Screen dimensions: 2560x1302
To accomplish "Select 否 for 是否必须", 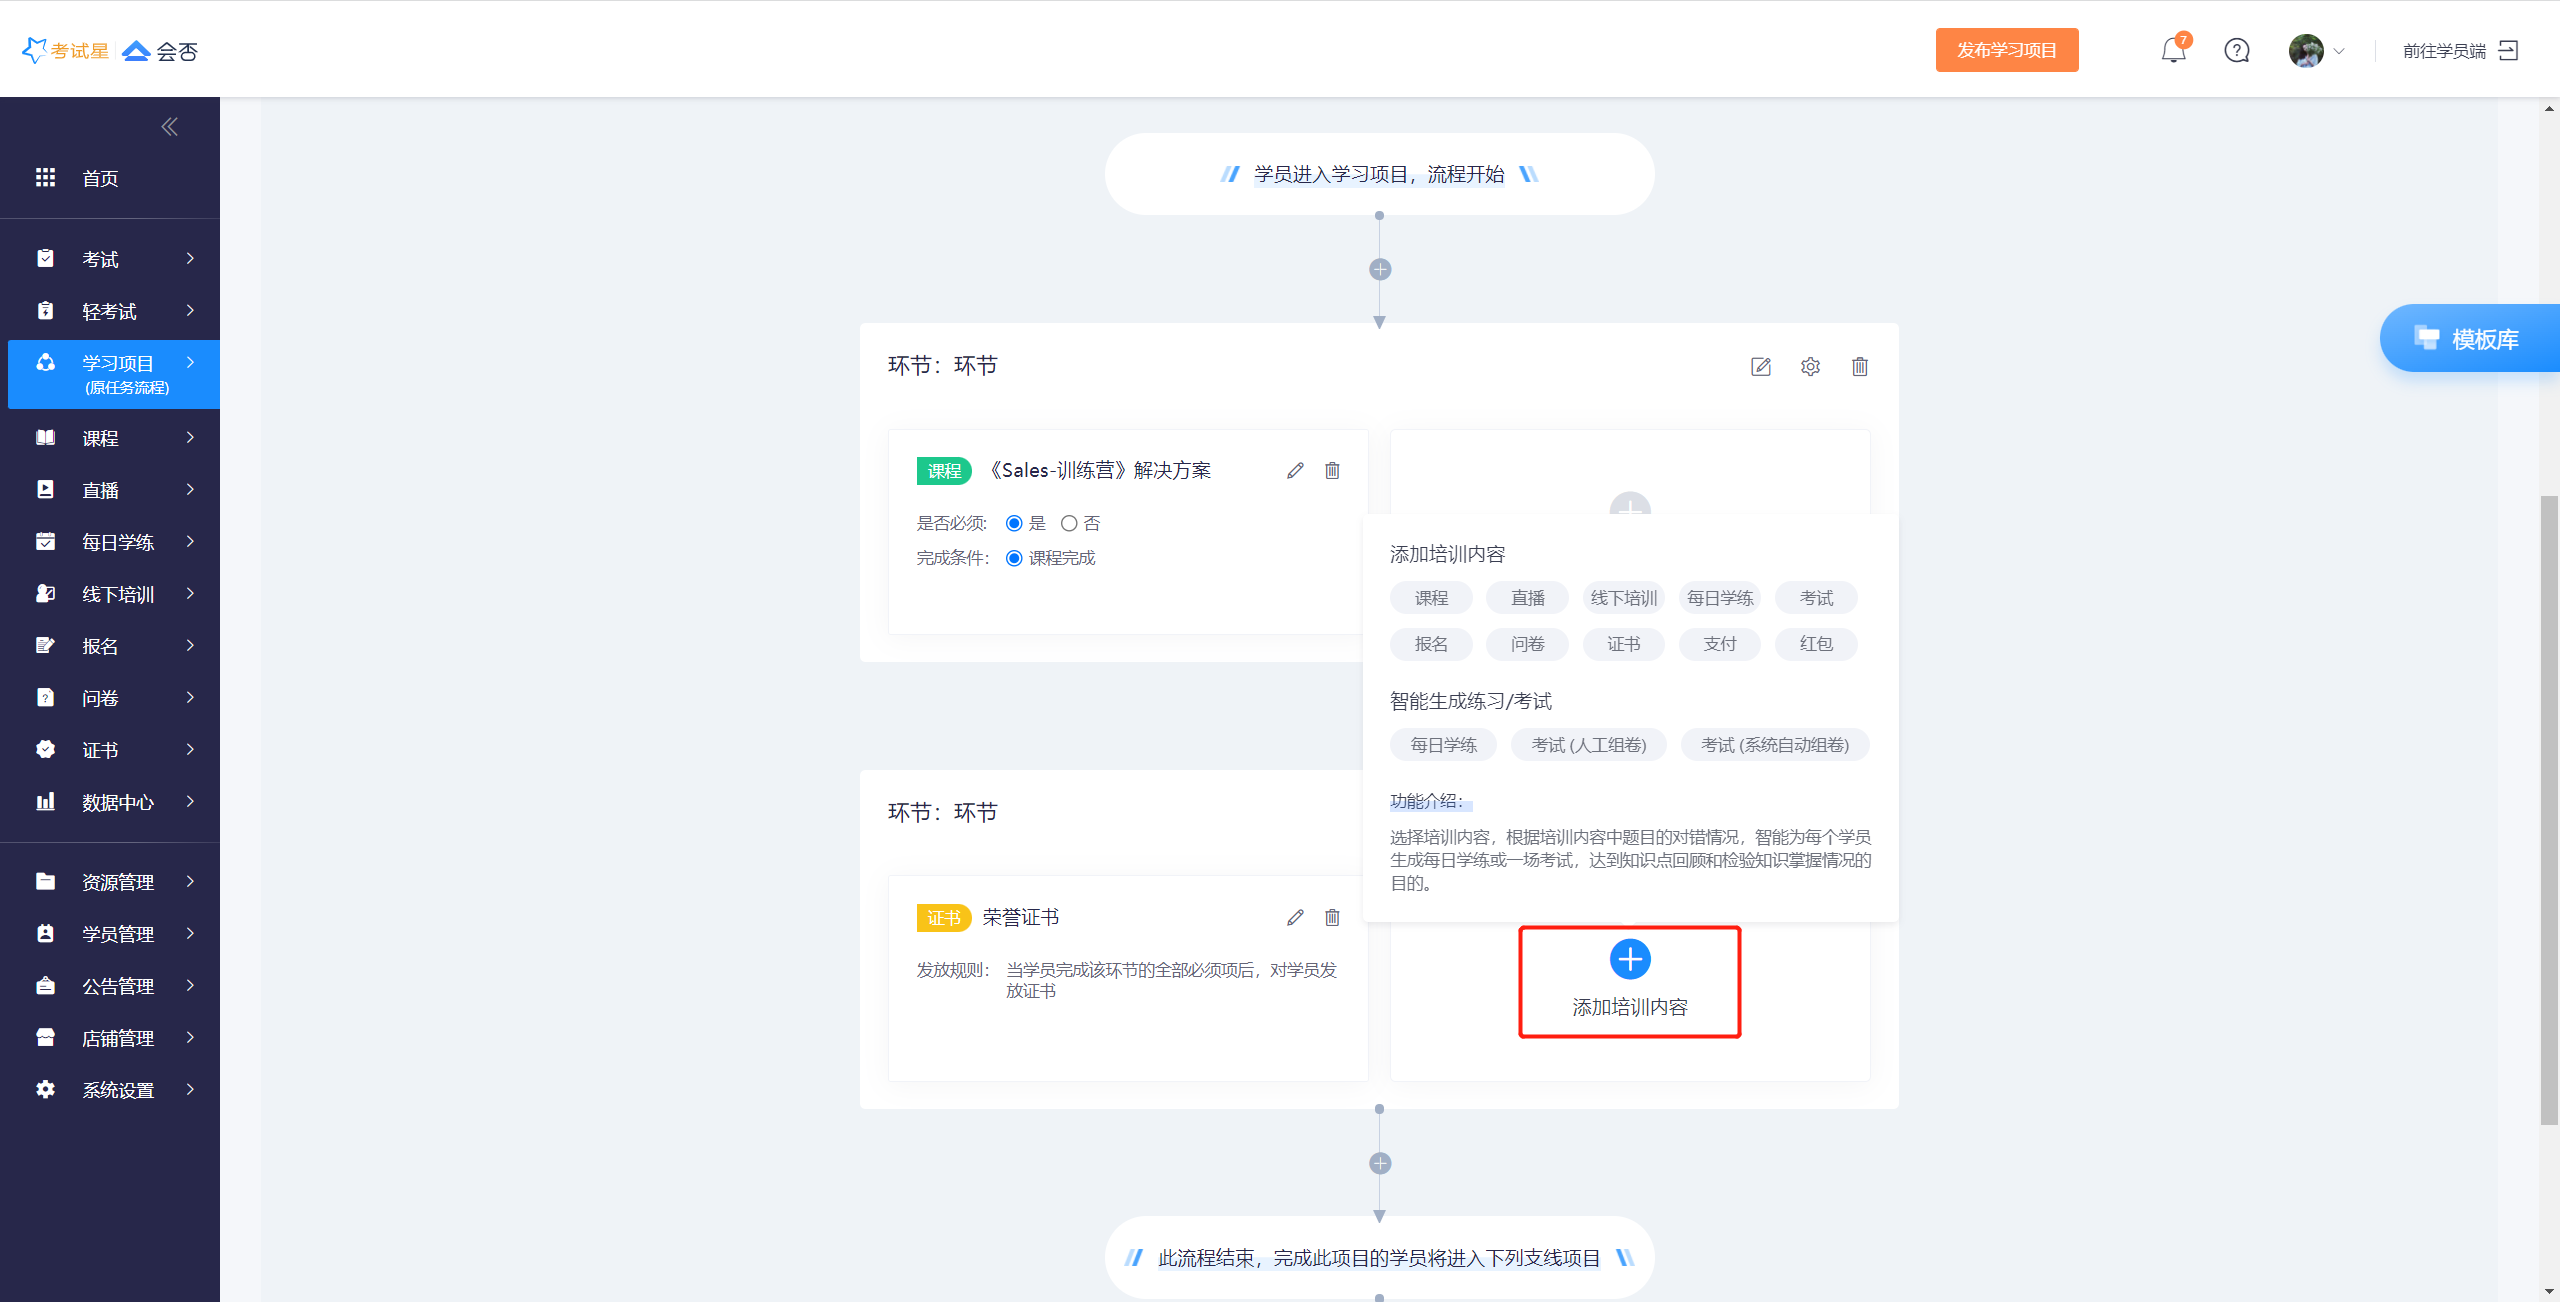I will [x=1069, y=524].
